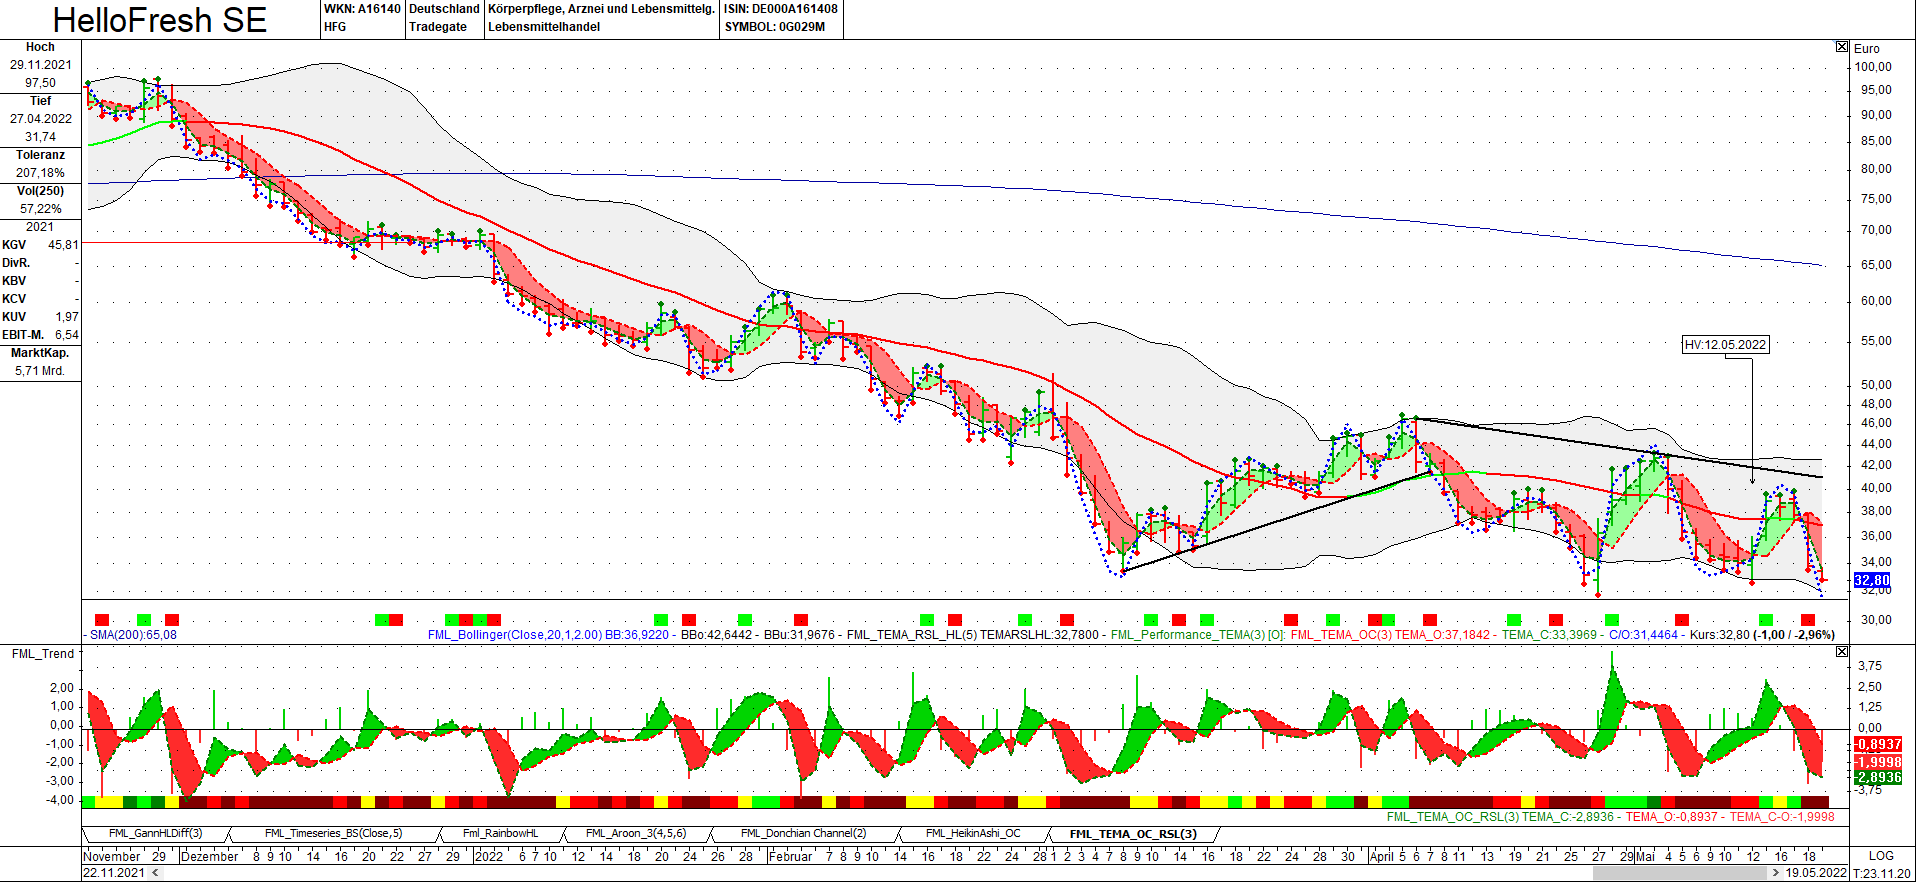Click the end date 19.05.2022

pos(1816,873)
